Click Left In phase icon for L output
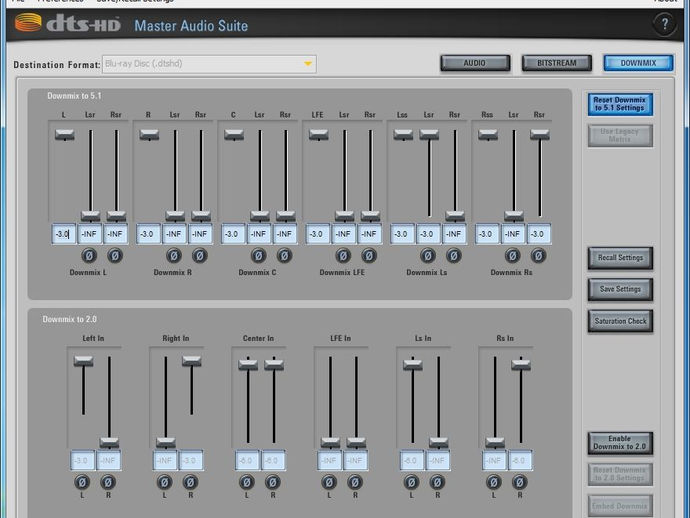The image size is (690, 518). coord(82,482)
